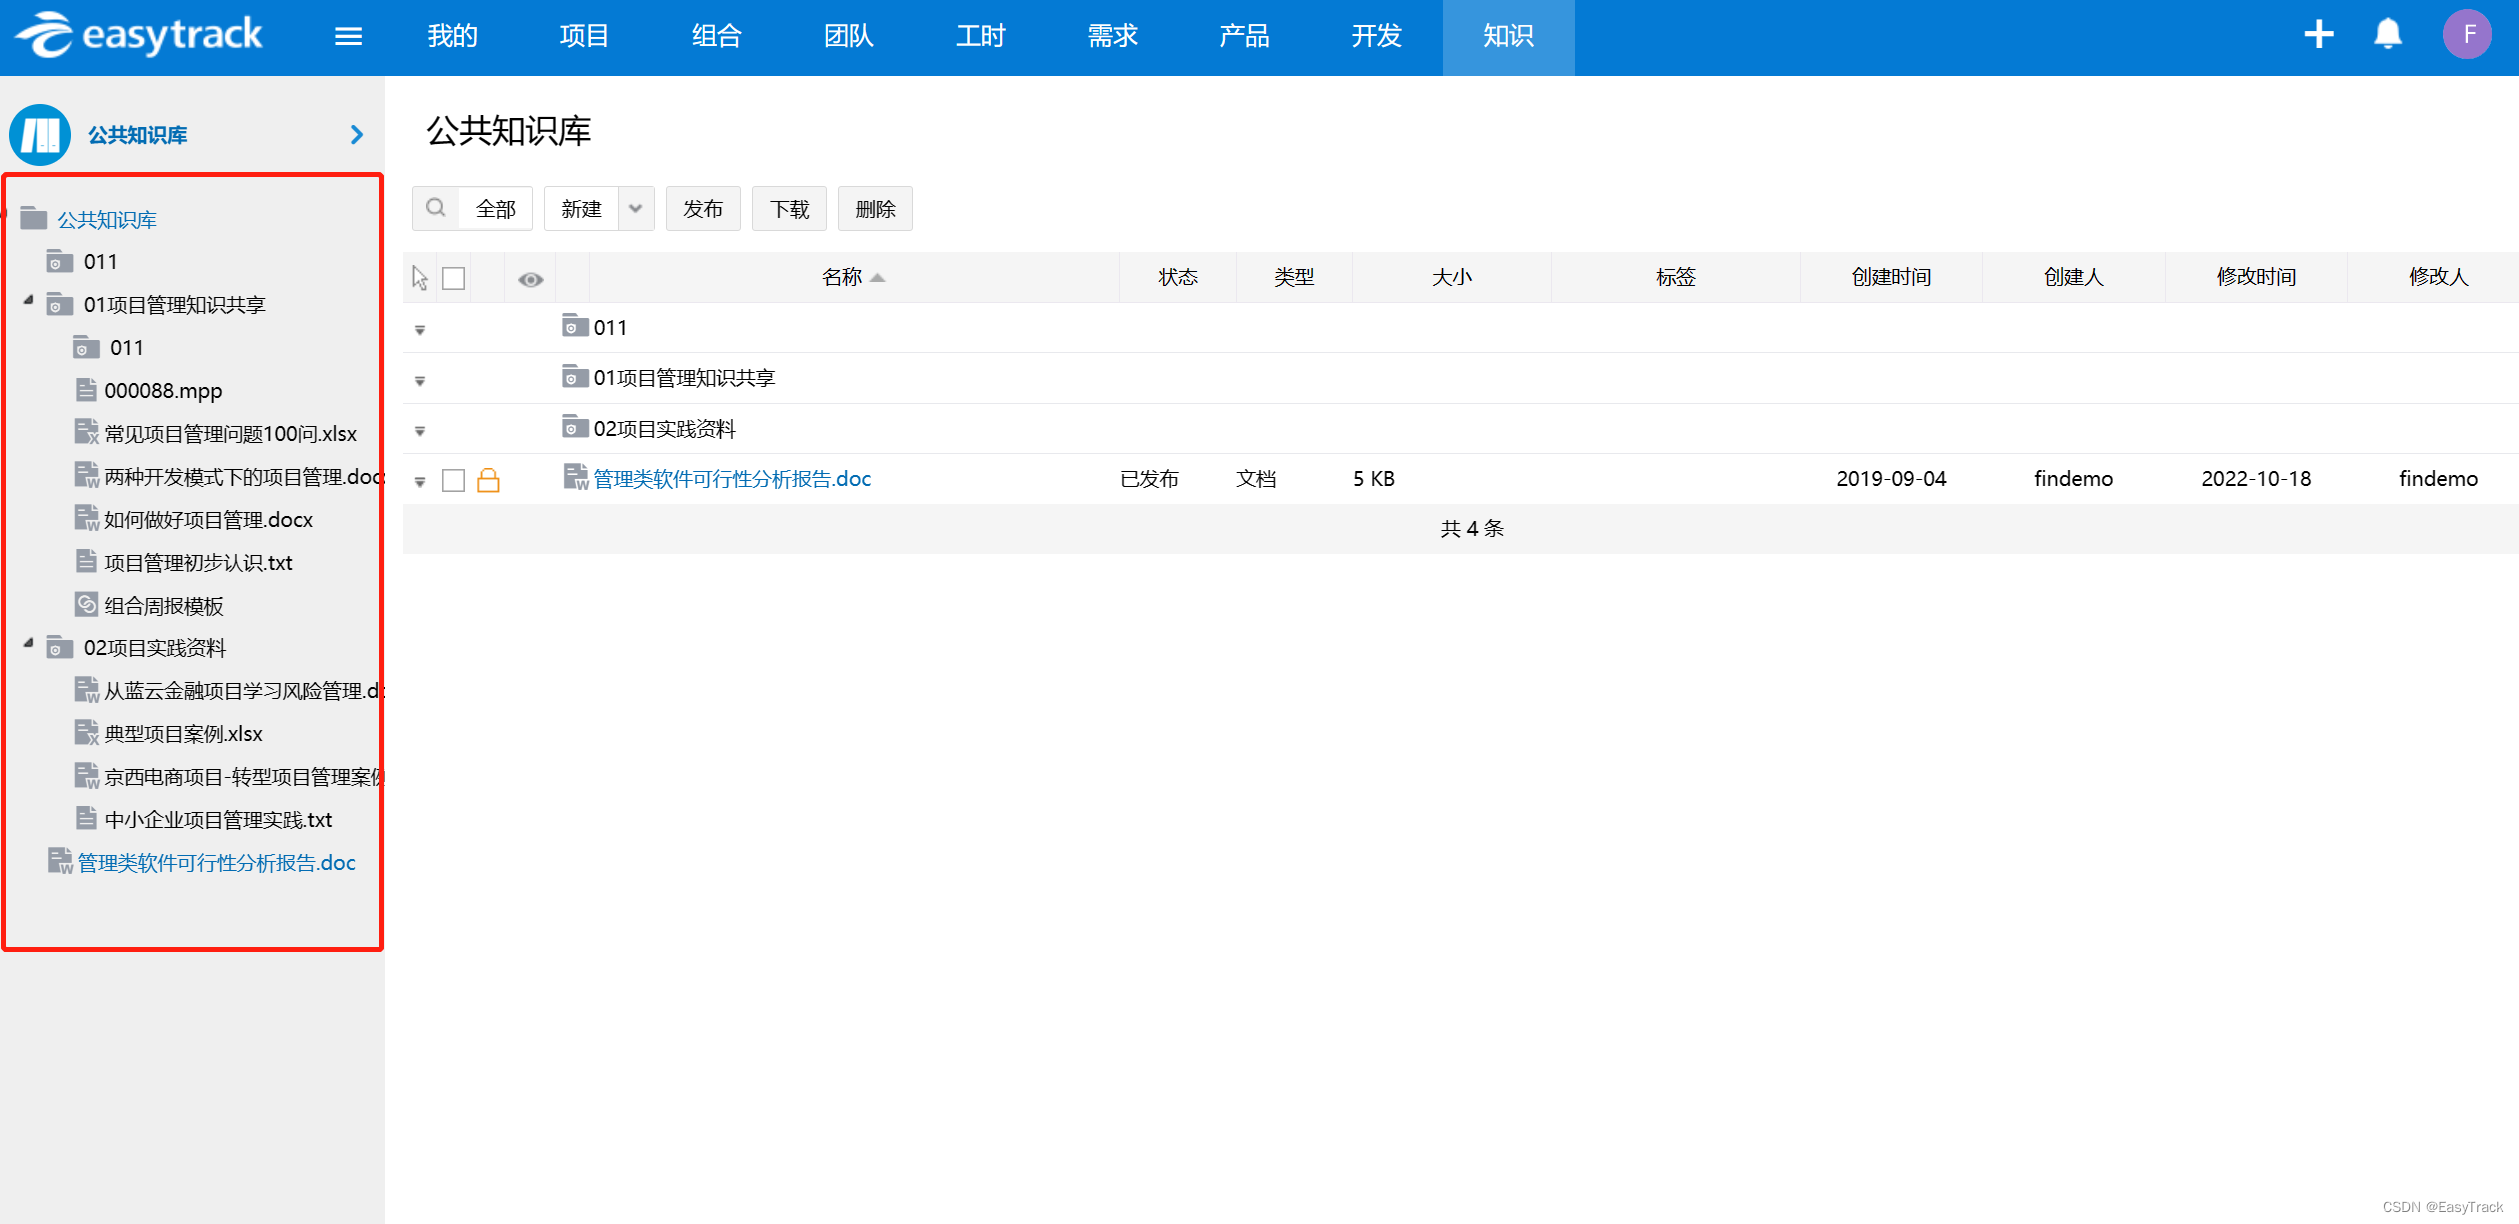Image resolution: width=2519 pixels, height=1224 pixels.
Task: Click name column sort arrow
Action: [x=878, y=277]
